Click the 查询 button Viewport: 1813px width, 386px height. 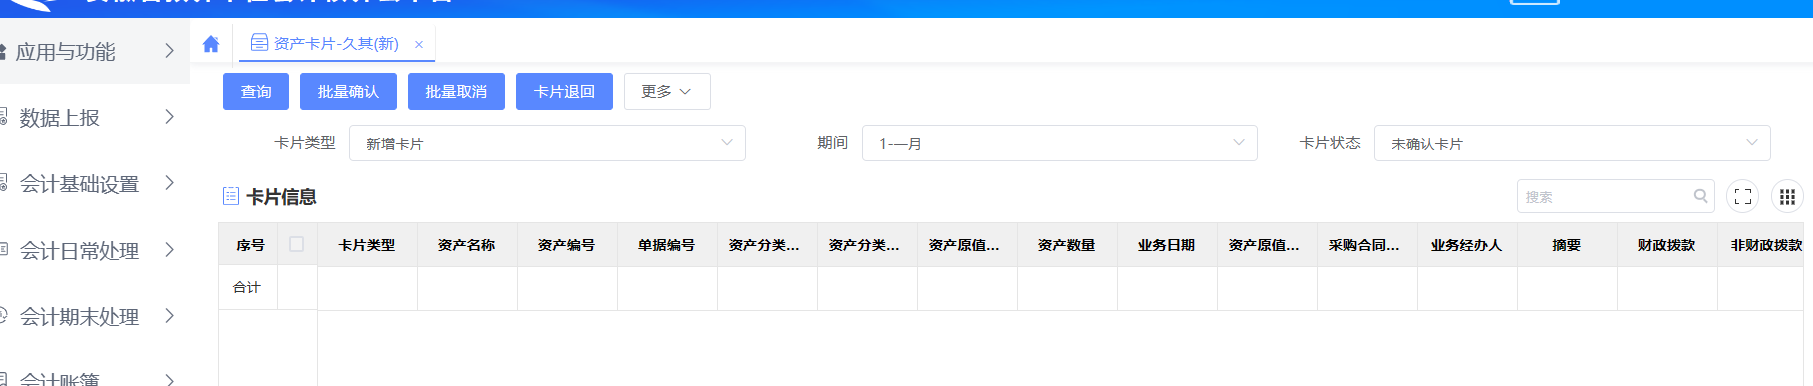click(x=256, y=91)
